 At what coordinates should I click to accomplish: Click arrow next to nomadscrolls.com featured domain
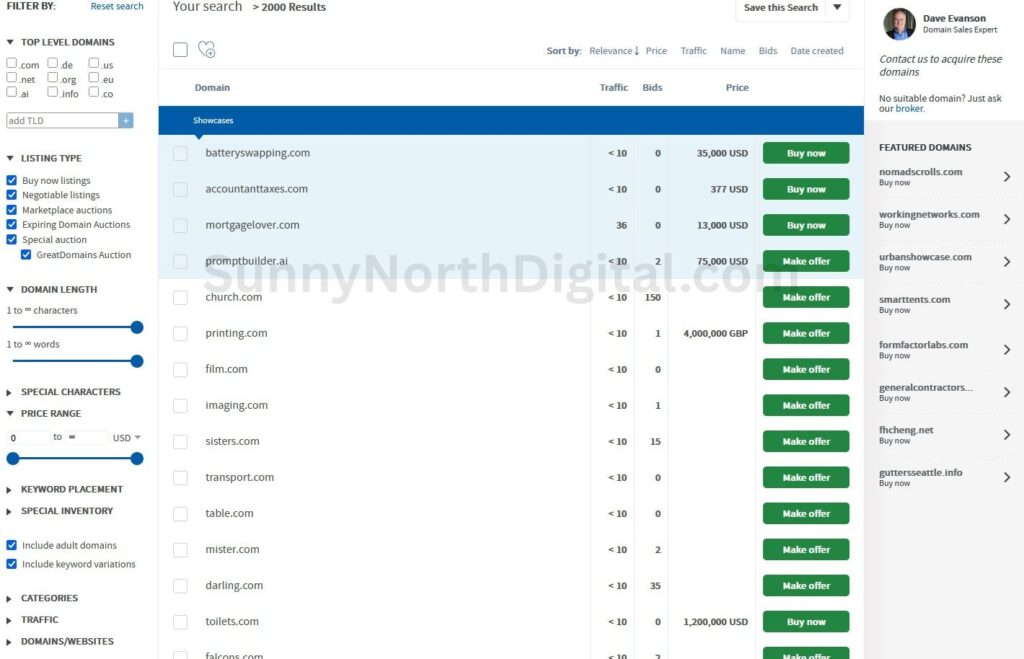[1007, 177]
